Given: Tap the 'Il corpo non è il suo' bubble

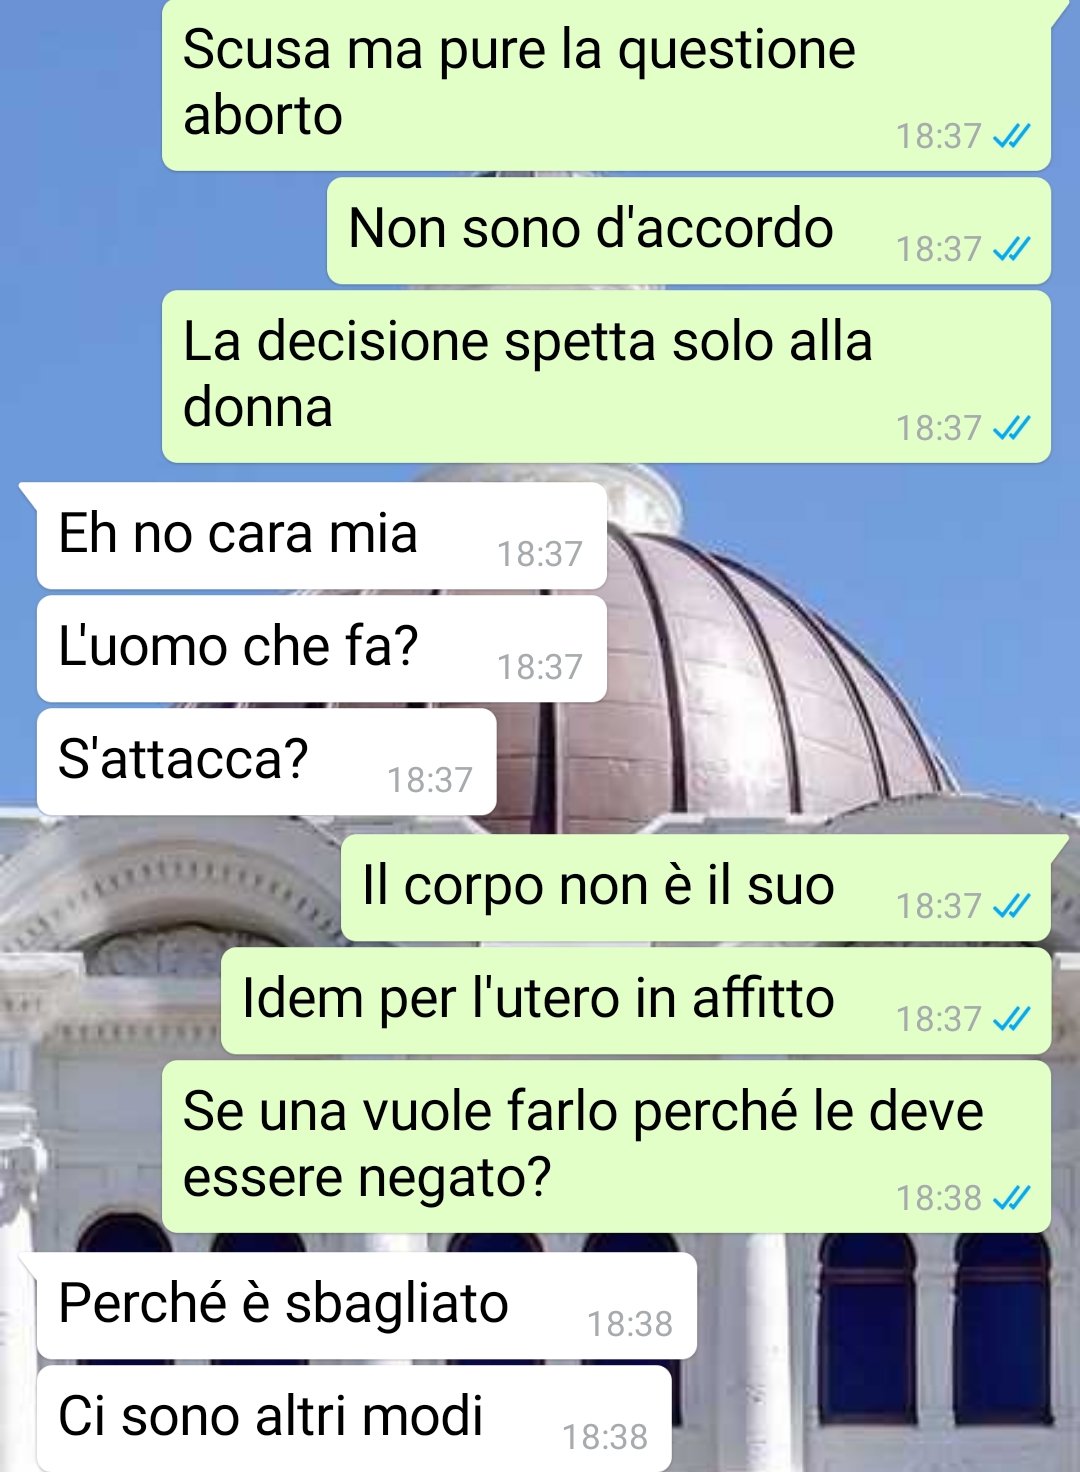Looking at the screenshot, I should (x=696, y=888).
